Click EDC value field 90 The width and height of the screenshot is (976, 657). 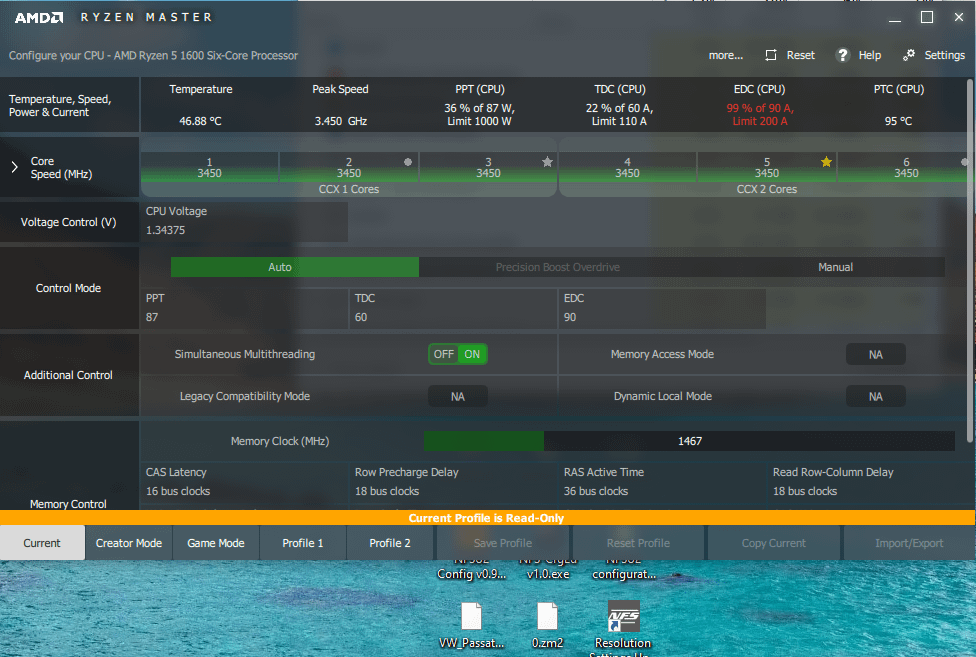[x=663, y=308]
